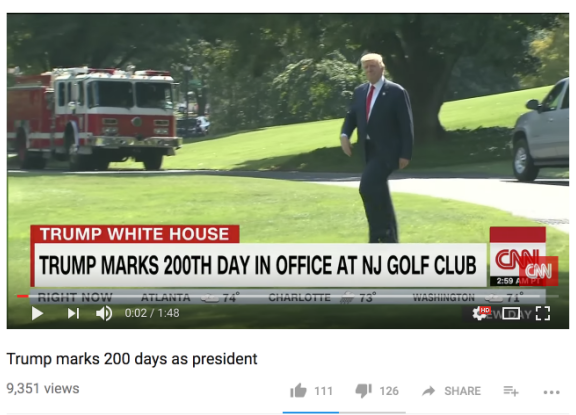Skip to the next video
The width and height of the screenshot is (576, 415).
tap(73, 313)
